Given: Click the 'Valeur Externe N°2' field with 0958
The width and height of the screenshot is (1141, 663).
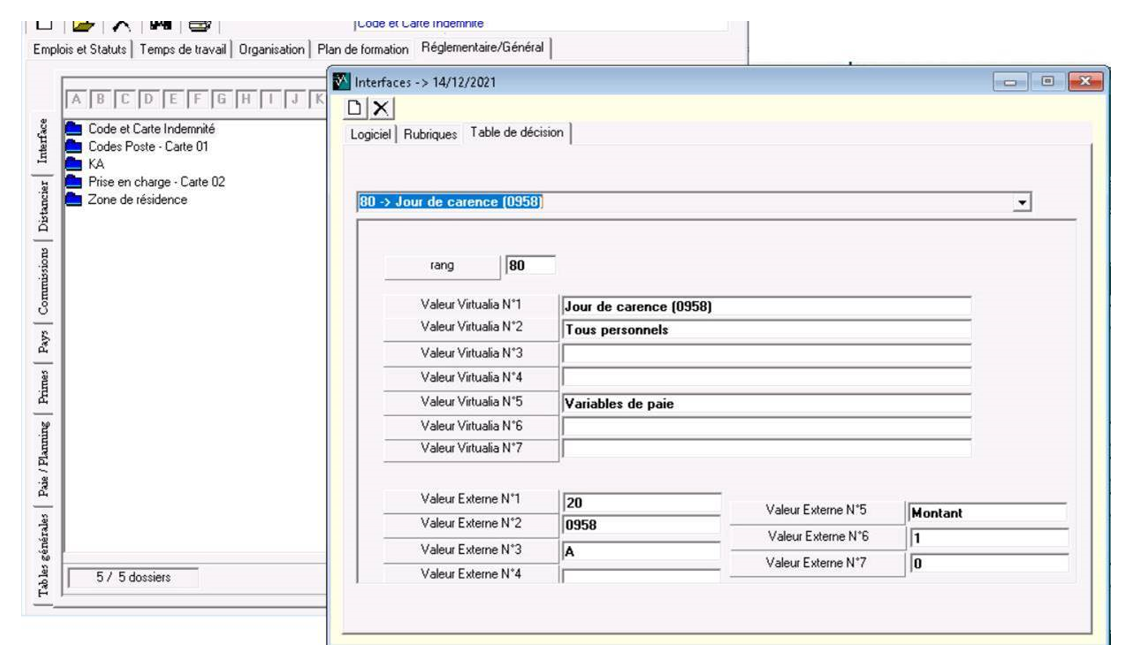Looking at the screenshot, I should click(x=641, y=524).
